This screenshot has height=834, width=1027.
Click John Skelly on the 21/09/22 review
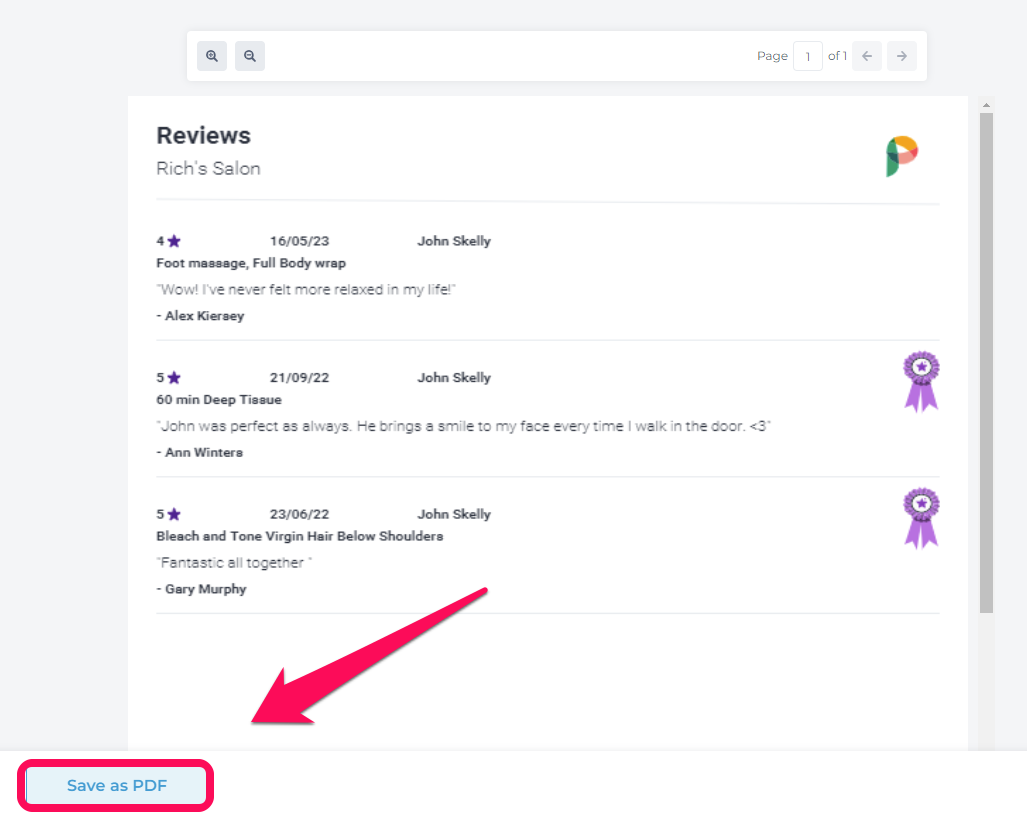(x=454, y=377)
